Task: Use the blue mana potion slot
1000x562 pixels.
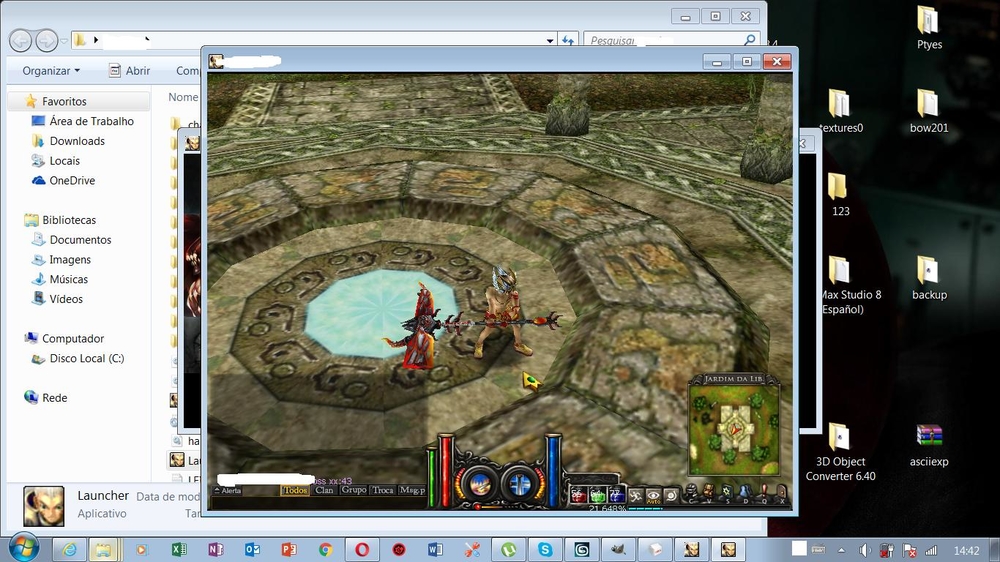Action: 617,496
